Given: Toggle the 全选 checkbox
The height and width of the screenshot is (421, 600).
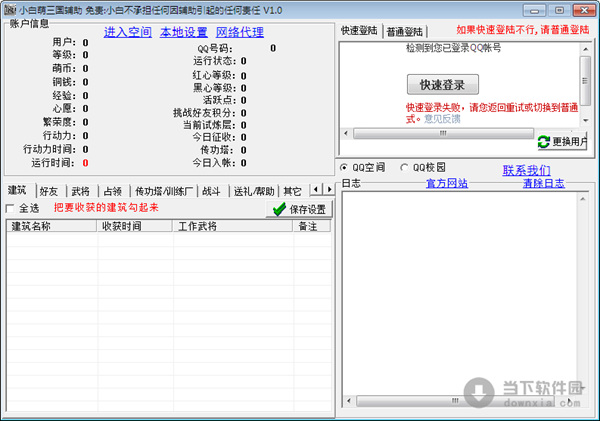Looking at the screenshot, I should pyautogui.click(x=10, y=209).
